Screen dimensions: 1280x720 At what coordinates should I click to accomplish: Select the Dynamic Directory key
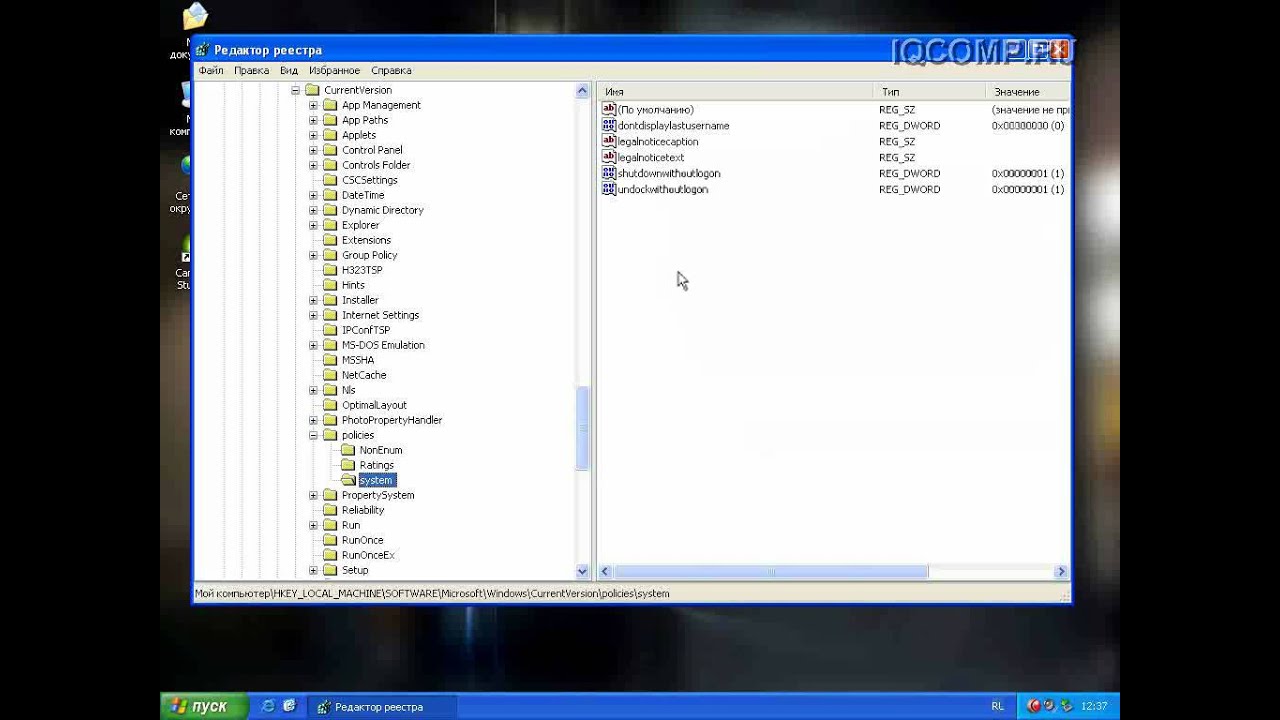(382, 210)
